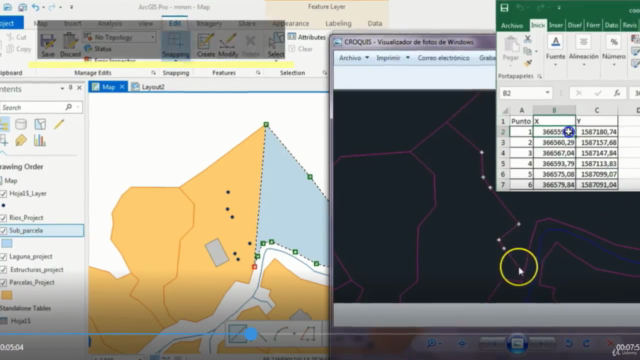This screenshot has height=360, width=640.
Task: Click List By Selection icon
Action: tap(40, 124)
